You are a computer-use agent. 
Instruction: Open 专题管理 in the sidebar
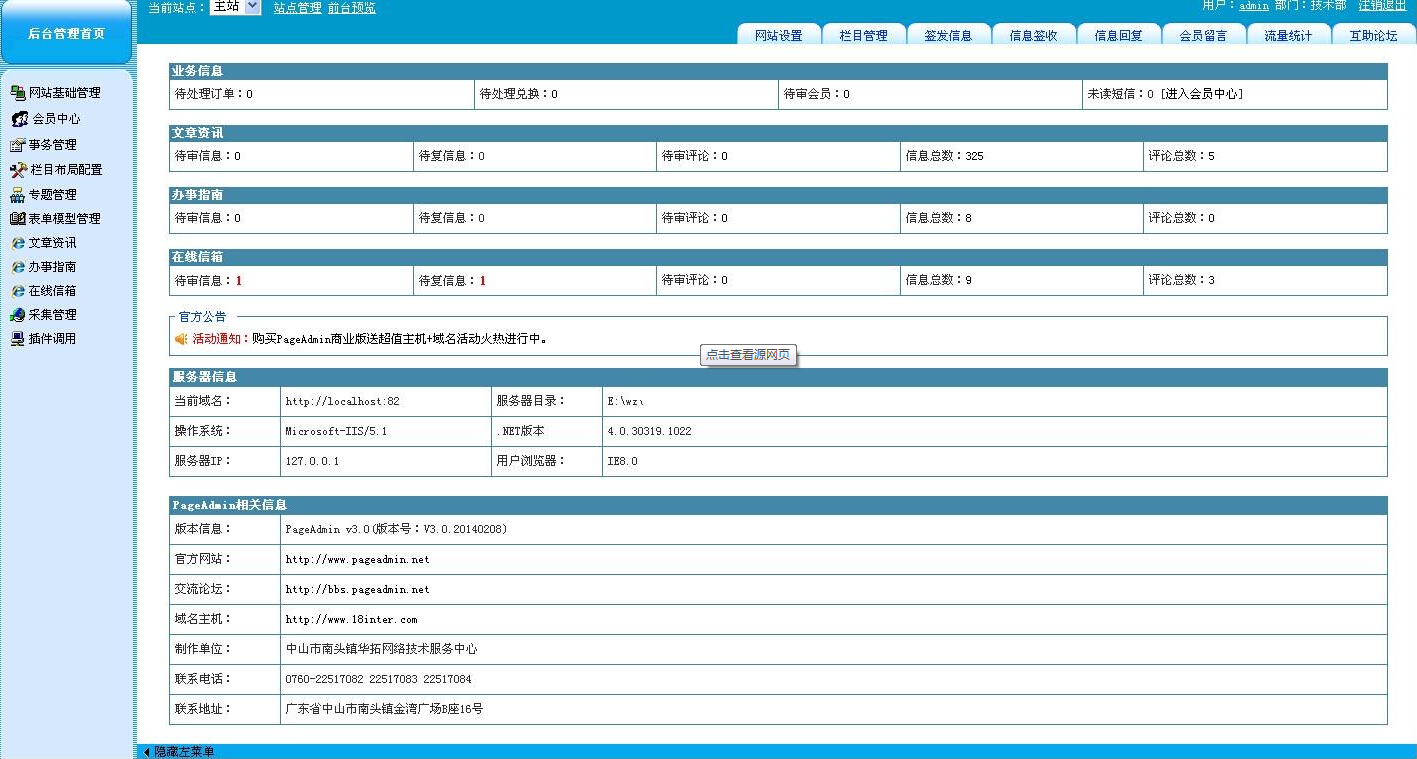pos(53,195)
